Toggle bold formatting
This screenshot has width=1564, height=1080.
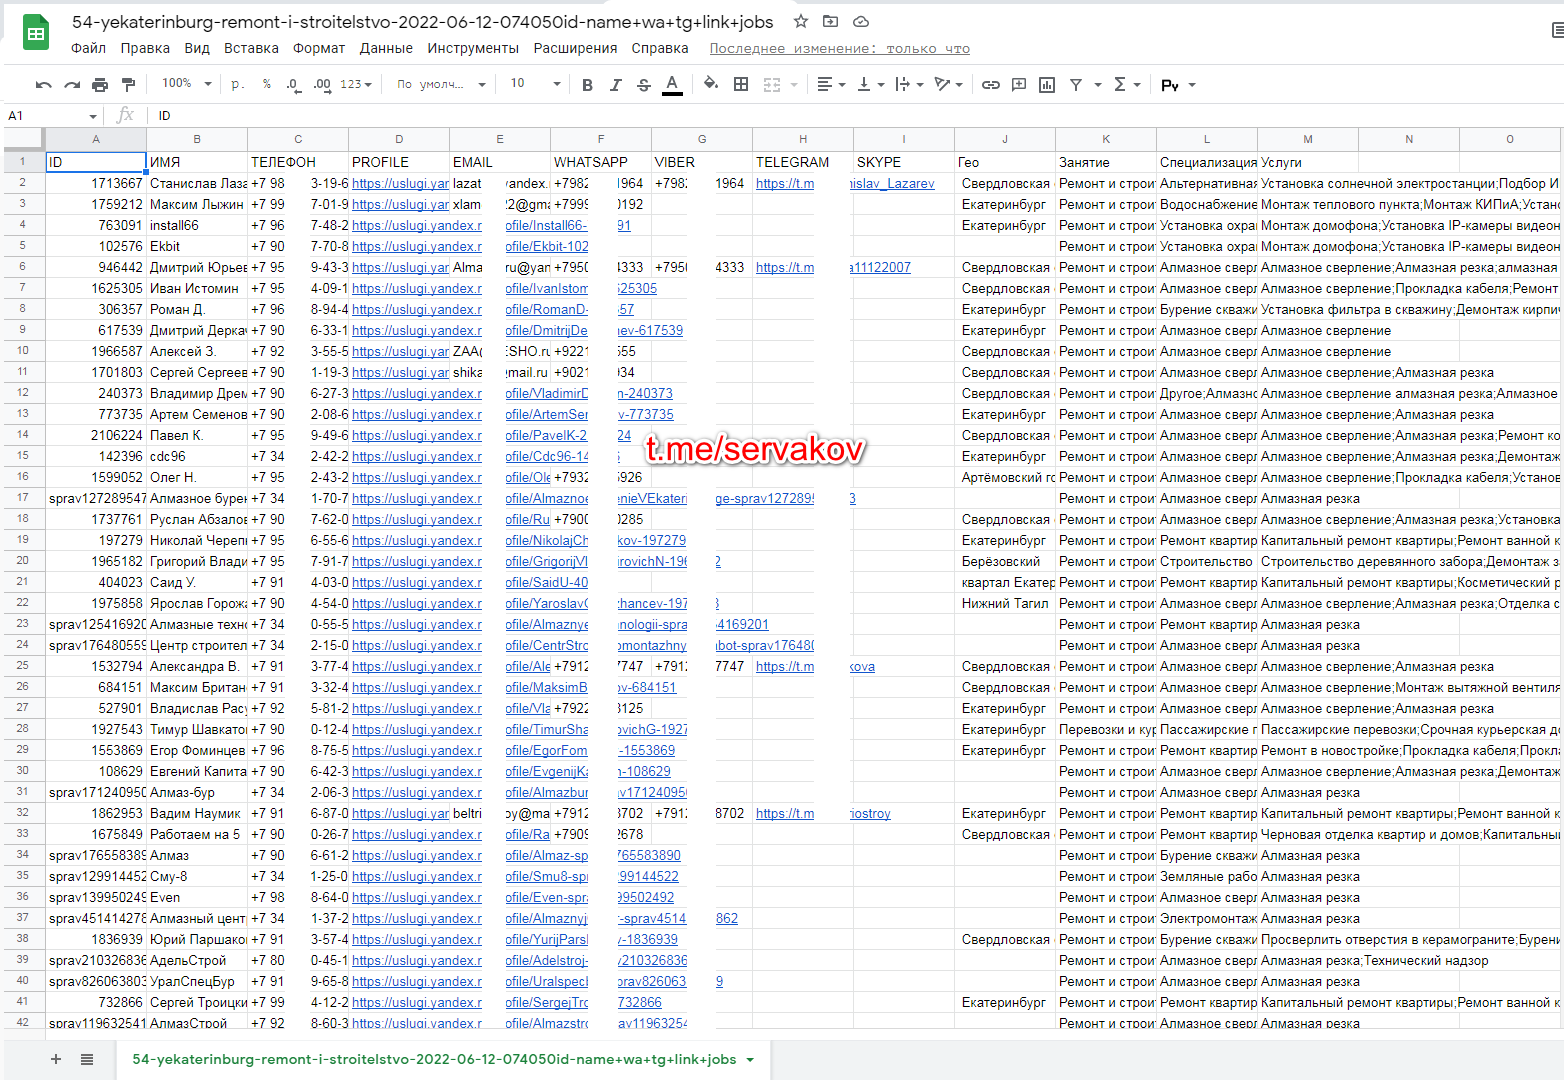pos(587,85)
